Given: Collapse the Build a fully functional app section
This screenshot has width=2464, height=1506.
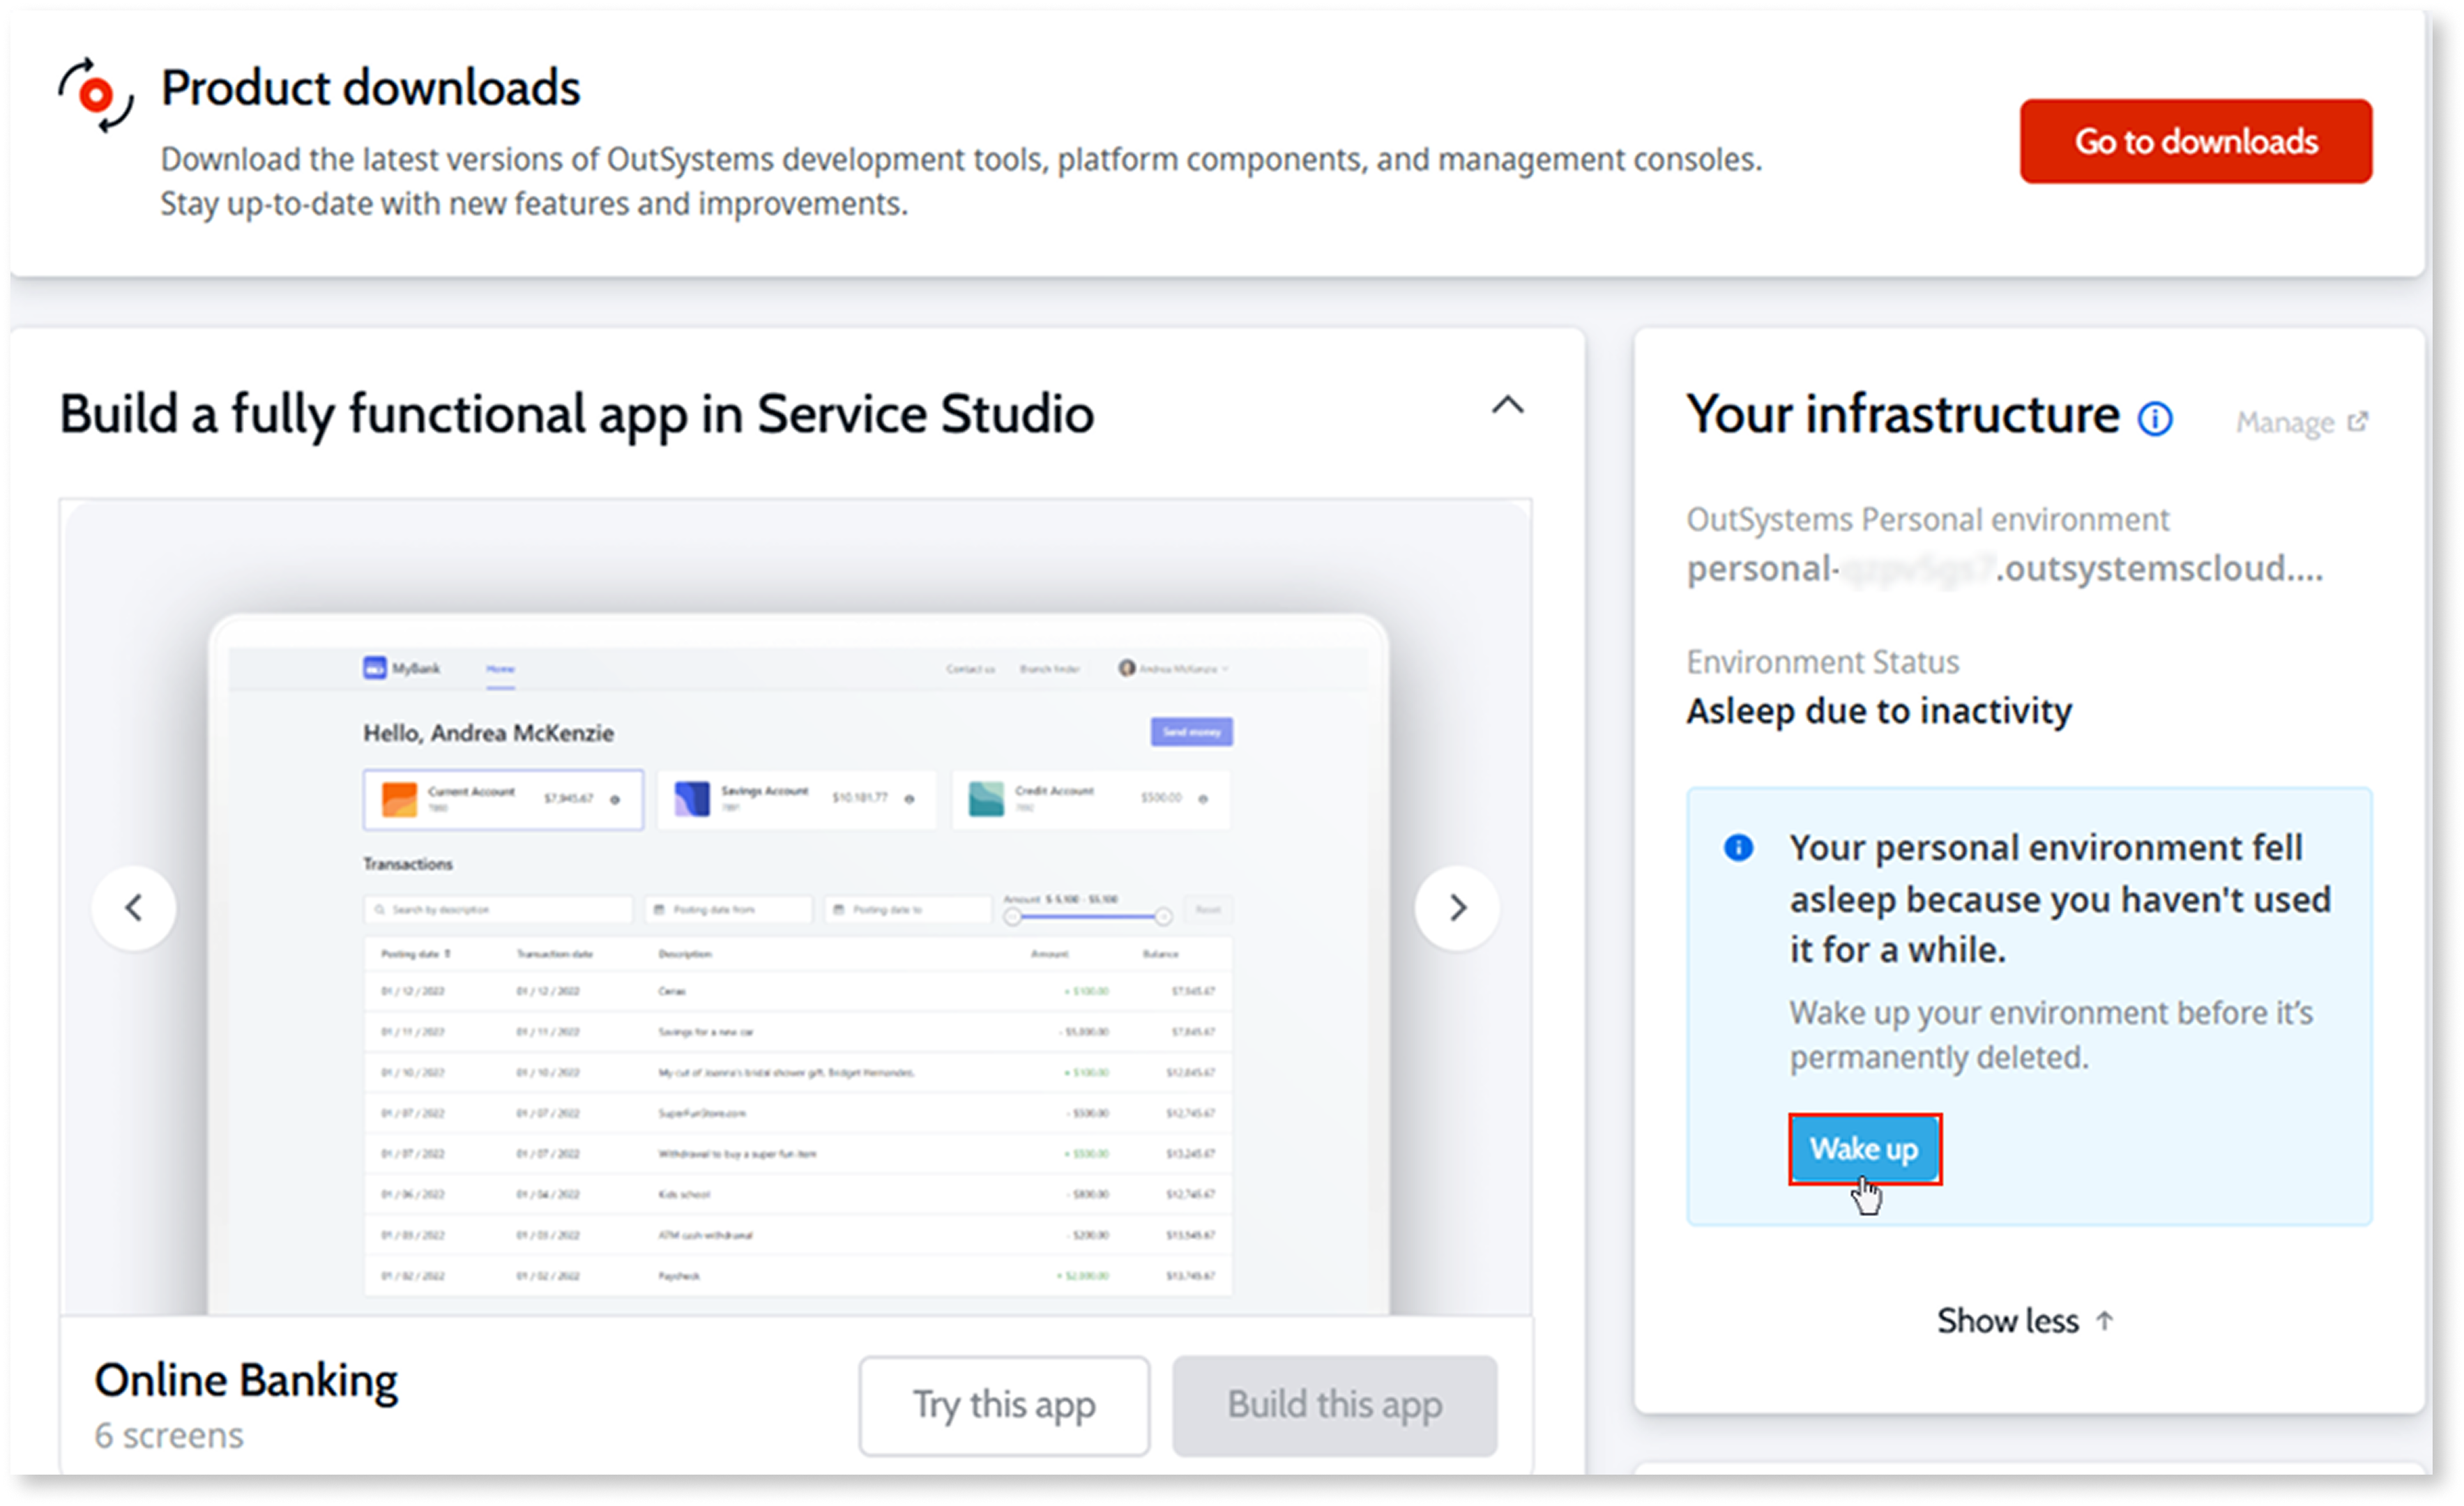Looking at the screenshot, I should pyautogui.click(x=1507, y=406).
